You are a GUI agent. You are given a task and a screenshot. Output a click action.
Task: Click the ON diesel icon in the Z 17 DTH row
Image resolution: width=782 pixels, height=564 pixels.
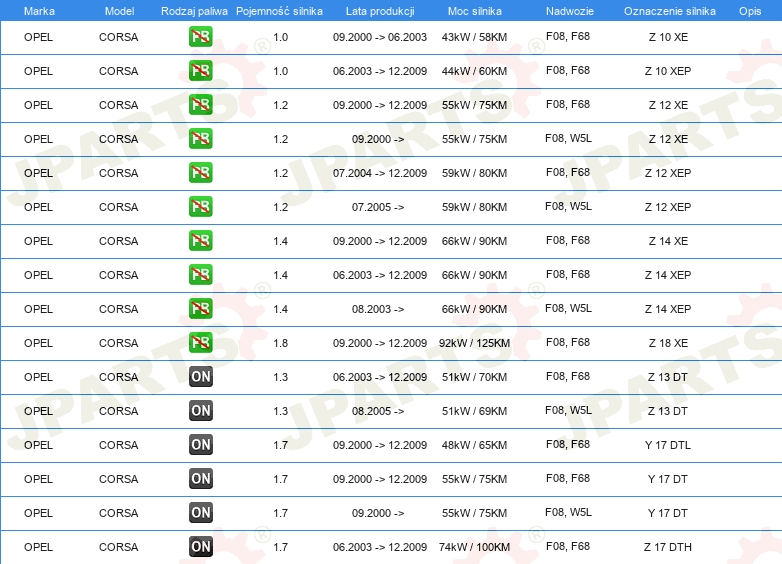pyautogui.click(x=200, y=546)
